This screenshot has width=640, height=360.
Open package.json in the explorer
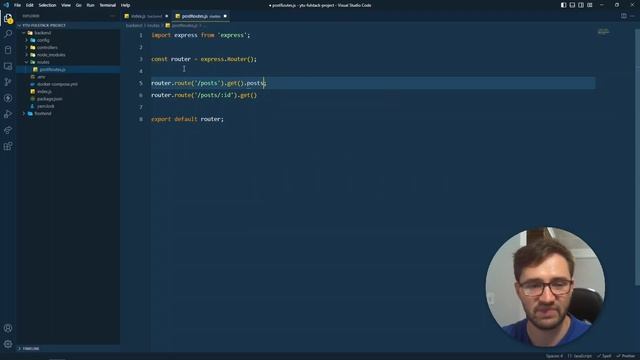pos(49,99)
